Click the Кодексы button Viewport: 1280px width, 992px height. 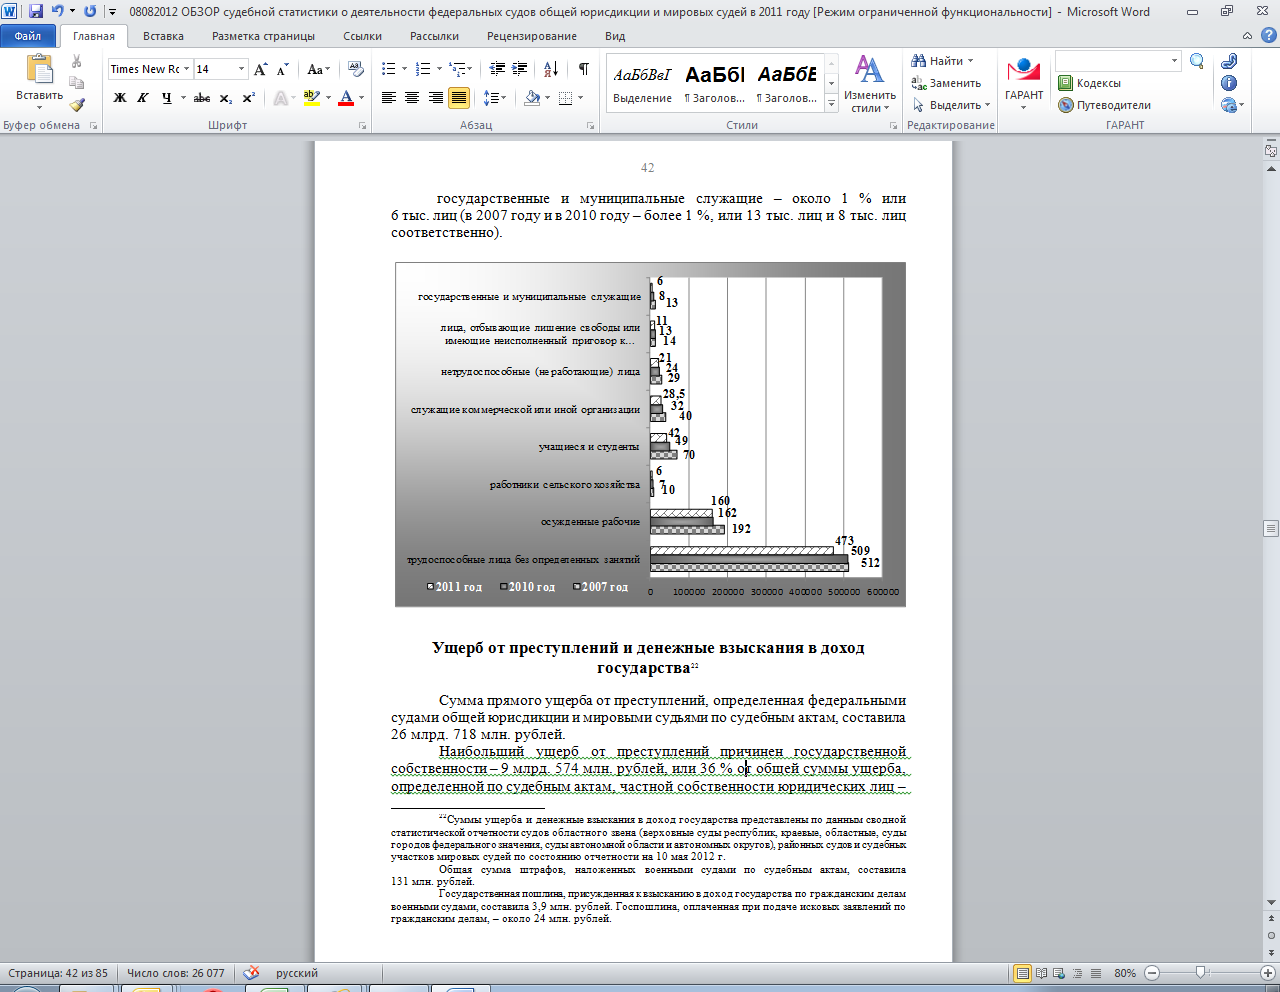(1090, 83)
